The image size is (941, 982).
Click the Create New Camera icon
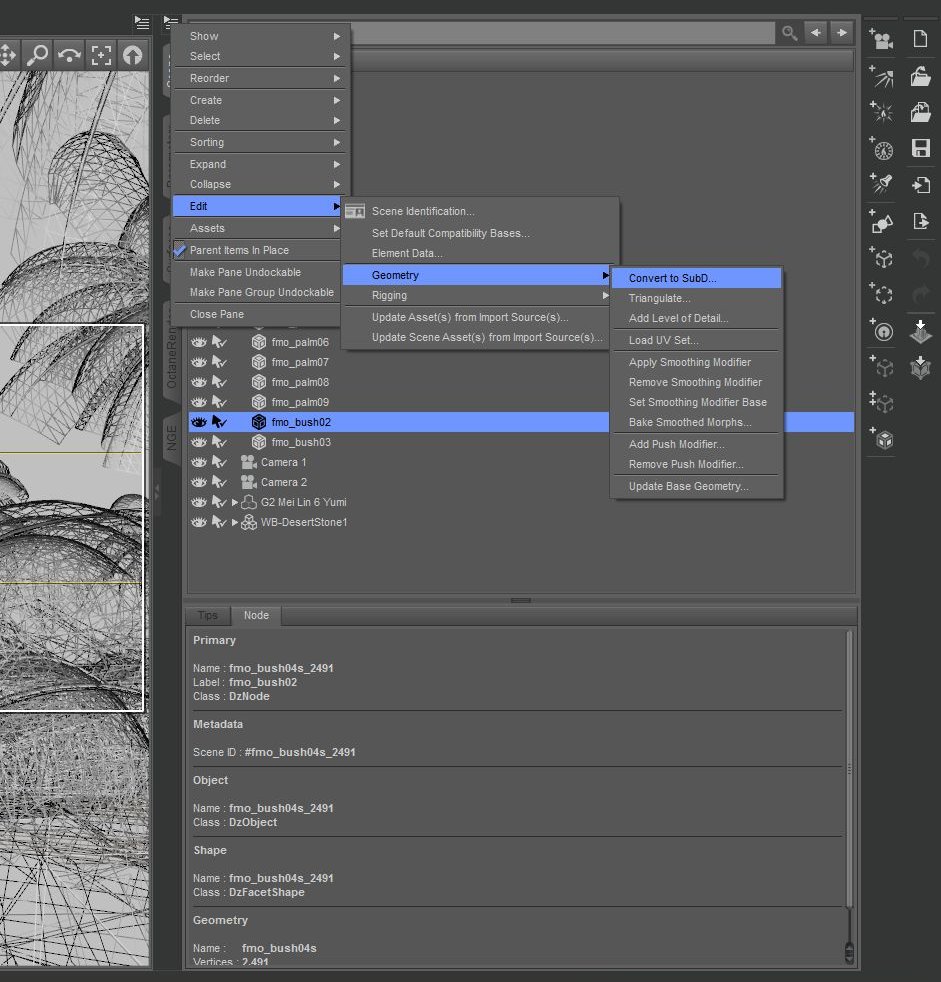point(881,39)
